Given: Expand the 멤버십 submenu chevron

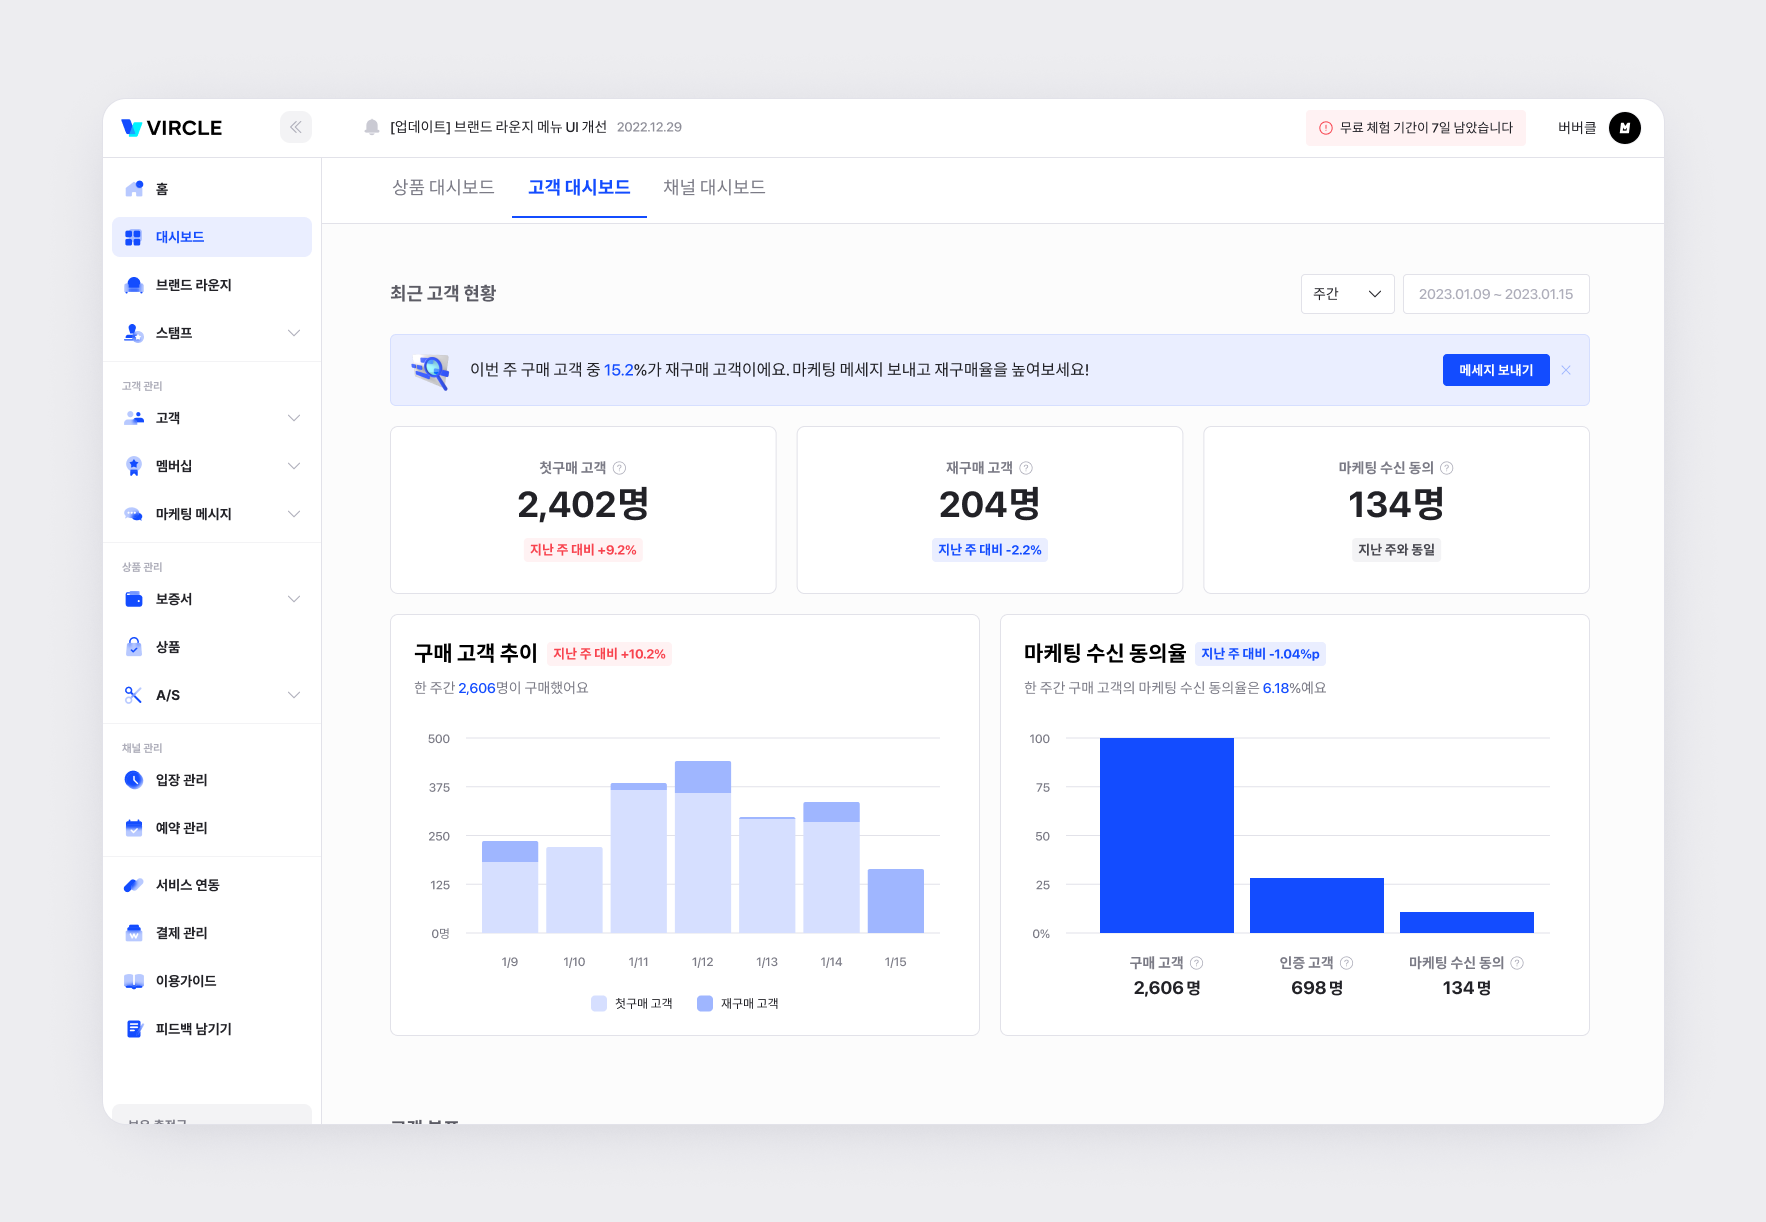Looking at the screenshot, I should pos(294,466).
